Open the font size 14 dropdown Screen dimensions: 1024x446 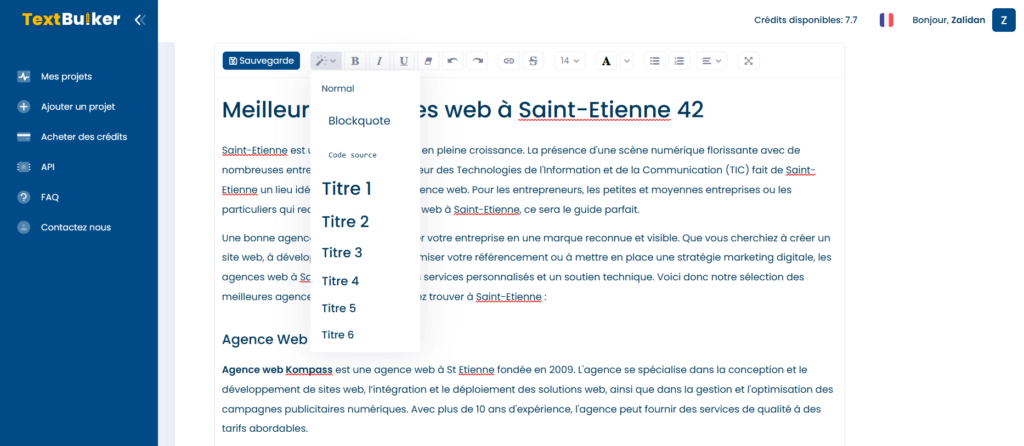pos(570,61)
